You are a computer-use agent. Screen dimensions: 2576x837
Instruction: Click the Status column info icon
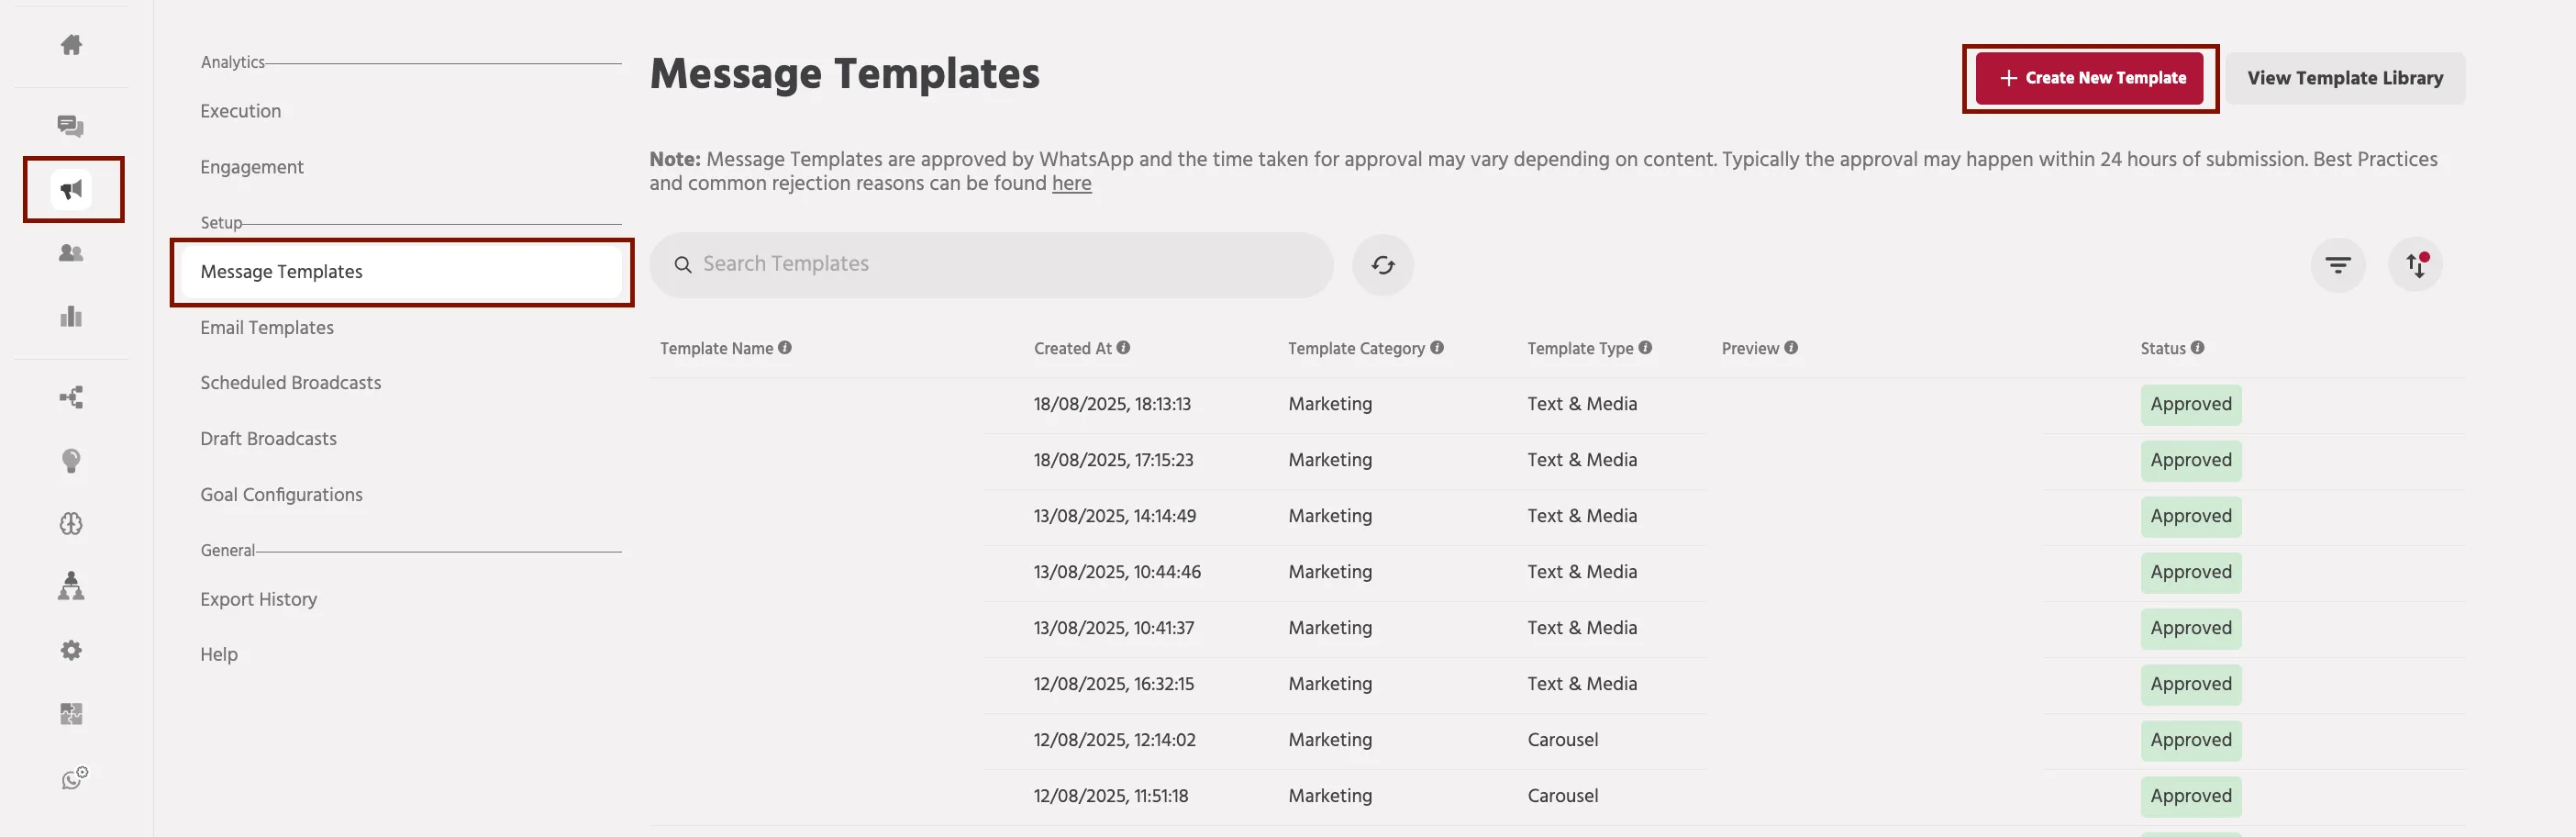2197,348
